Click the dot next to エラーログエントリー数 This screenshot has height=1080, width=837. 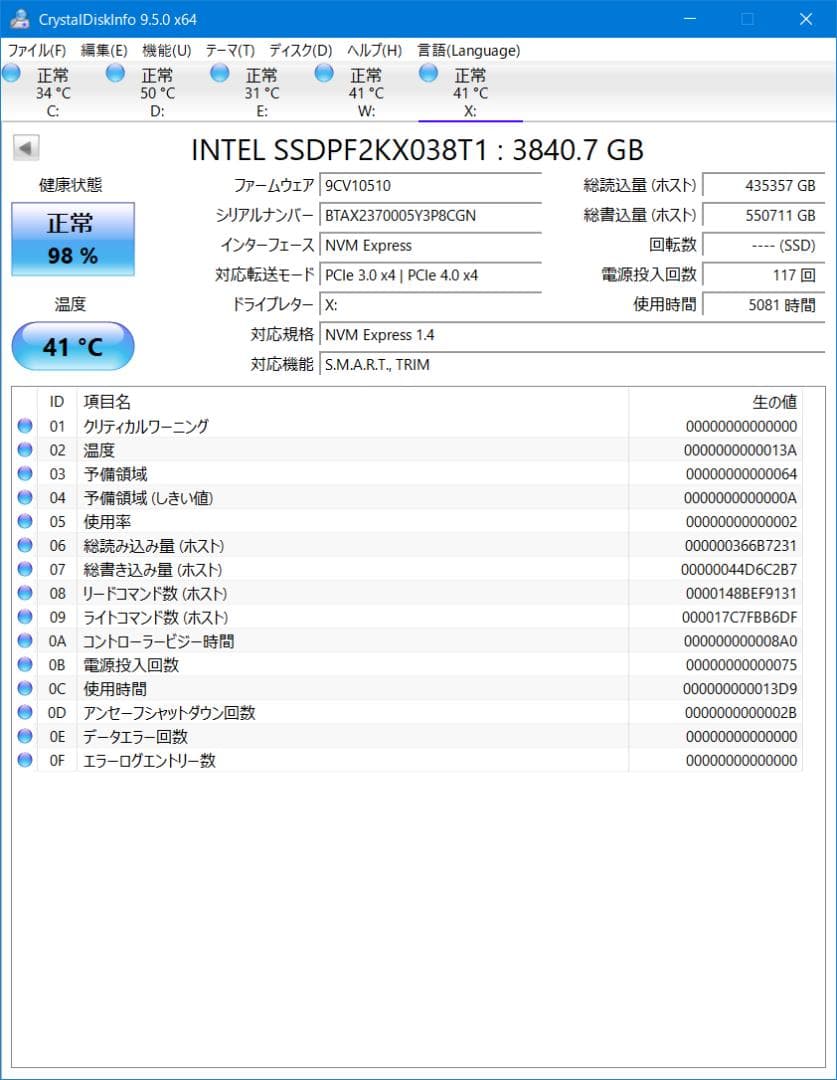(25, 760)
